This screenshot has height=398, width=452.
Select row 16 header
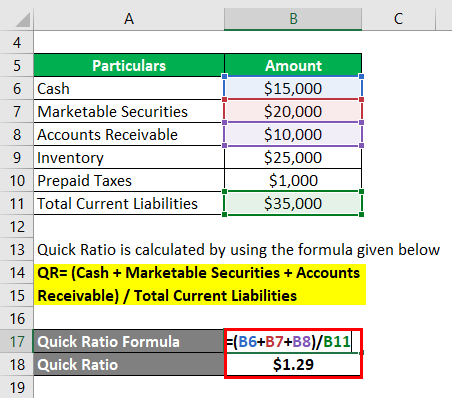17,318
